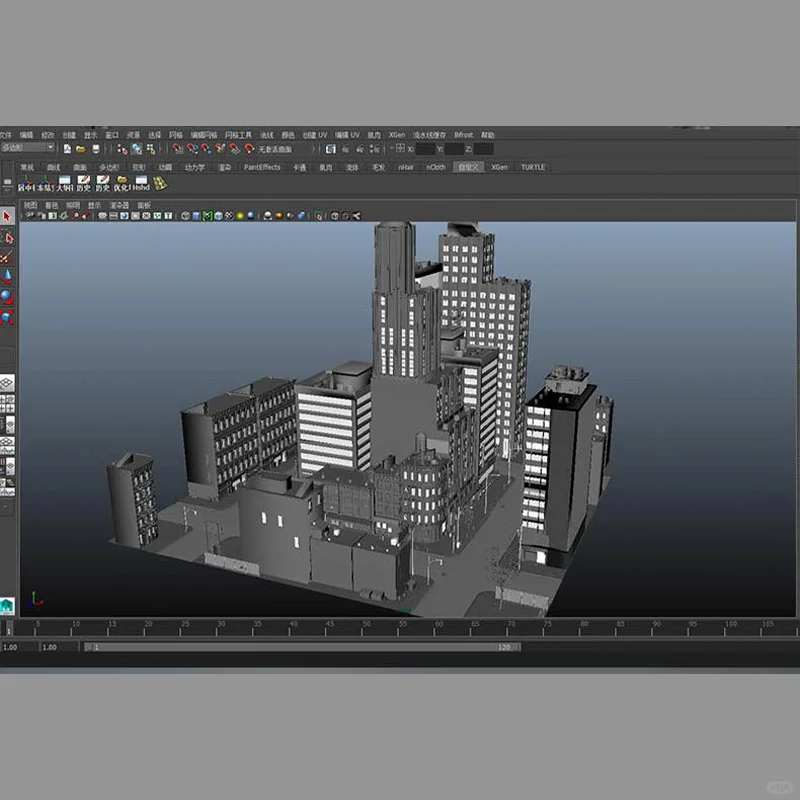
Task: Pick the Rotate tool sphere icon
Action: [7, 297]
